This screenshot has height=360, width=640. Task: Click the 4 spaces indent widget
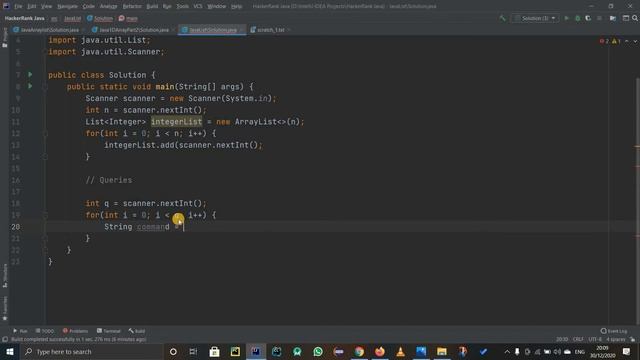(616, 339)
